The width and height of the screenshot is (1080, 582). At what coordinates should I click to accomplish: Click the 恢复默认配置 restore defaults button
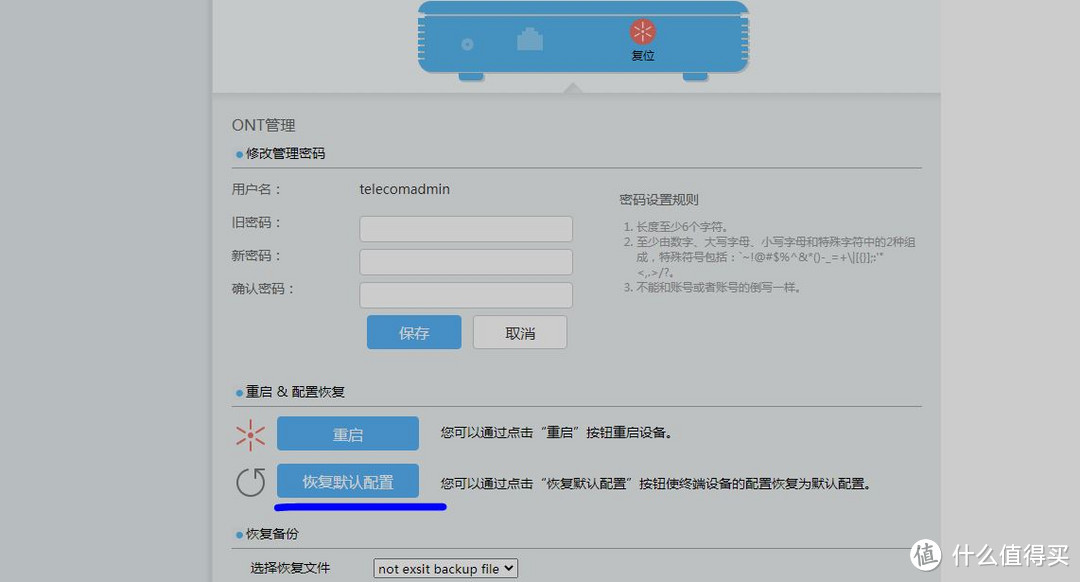click(x=347, y=482)
